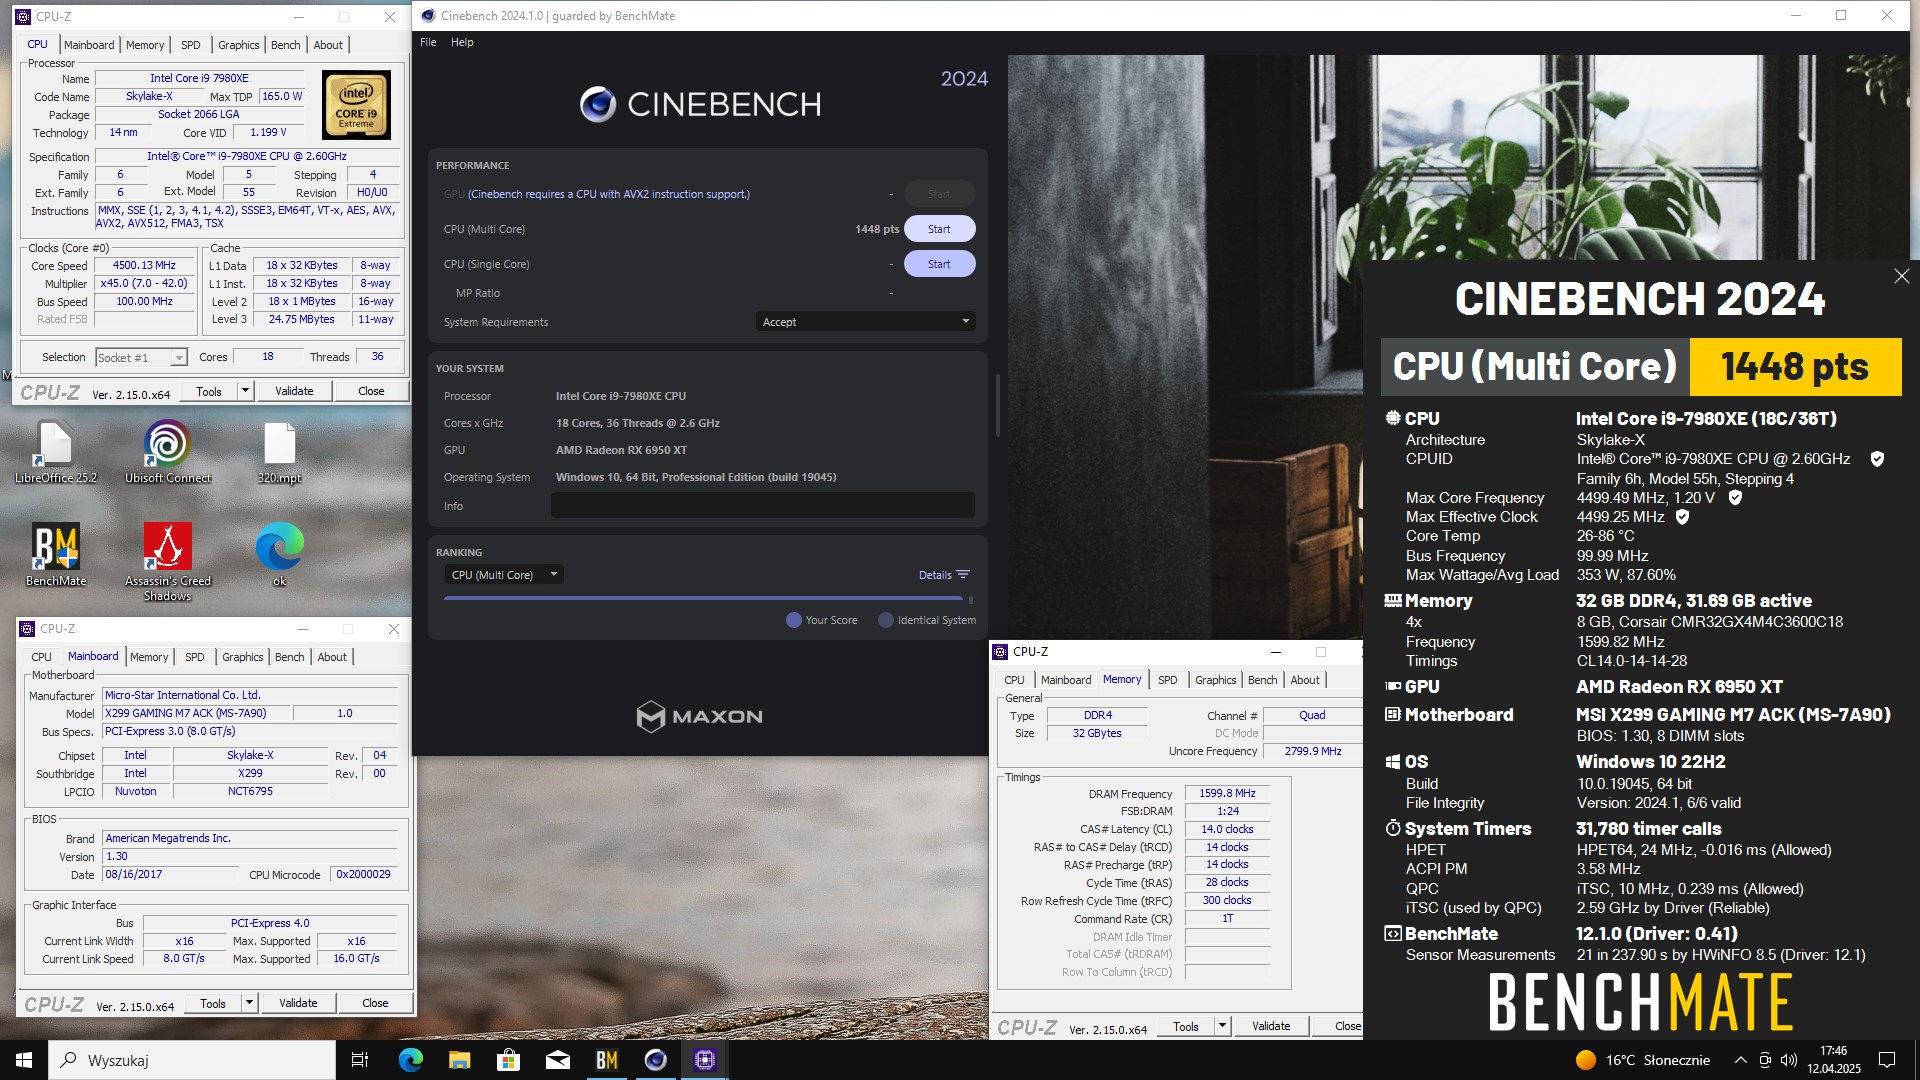The height and width of the screenshot is (1080, 1920).
Task: Open the System Requirements Accept dropdown
Action: [x=865, y=322]
